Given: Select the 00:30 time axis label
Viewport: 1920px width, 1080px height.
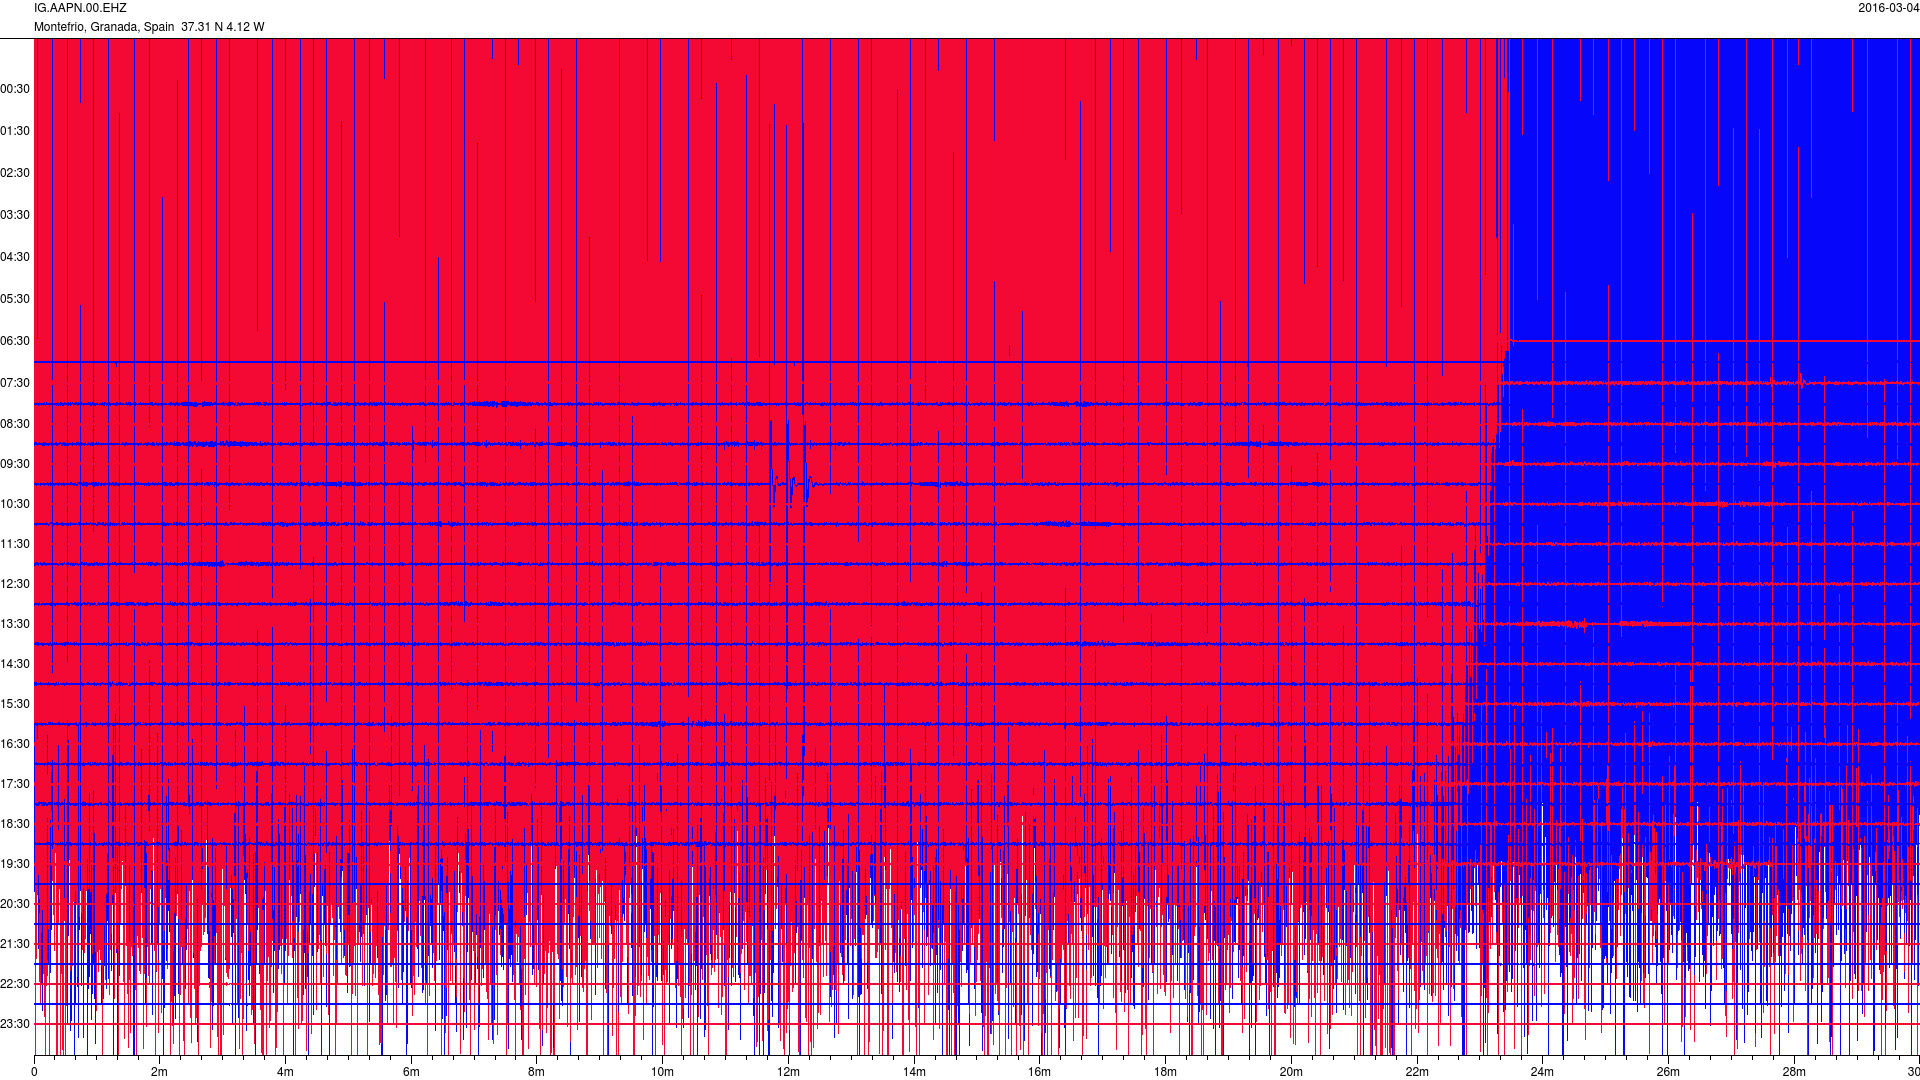Looking at the screenshot, I should pos(15,89).
